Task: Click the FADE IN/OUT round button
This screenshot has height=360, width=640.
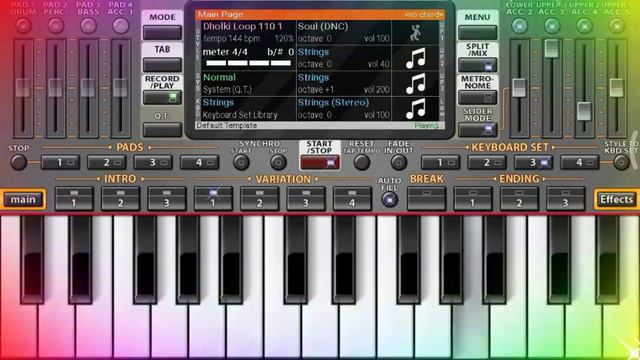Action: 398,162
